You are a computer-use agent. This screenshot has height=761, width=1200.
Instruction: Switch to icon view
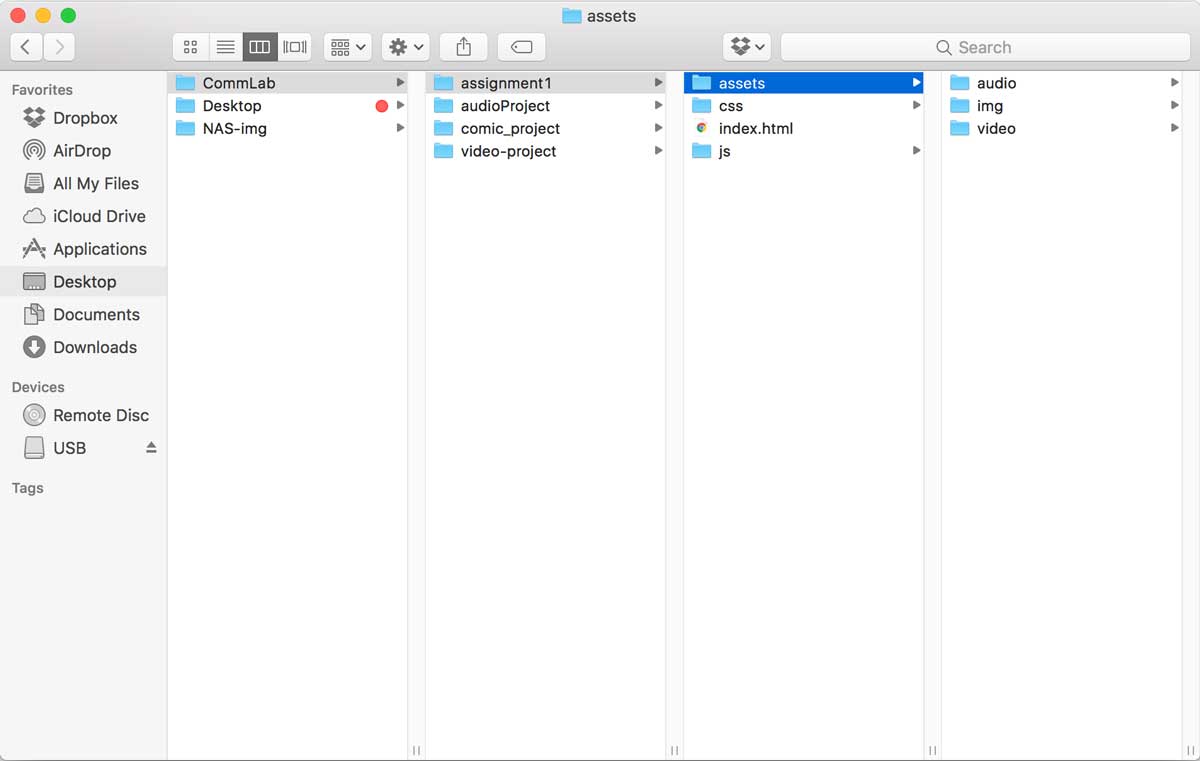(190, 47)
